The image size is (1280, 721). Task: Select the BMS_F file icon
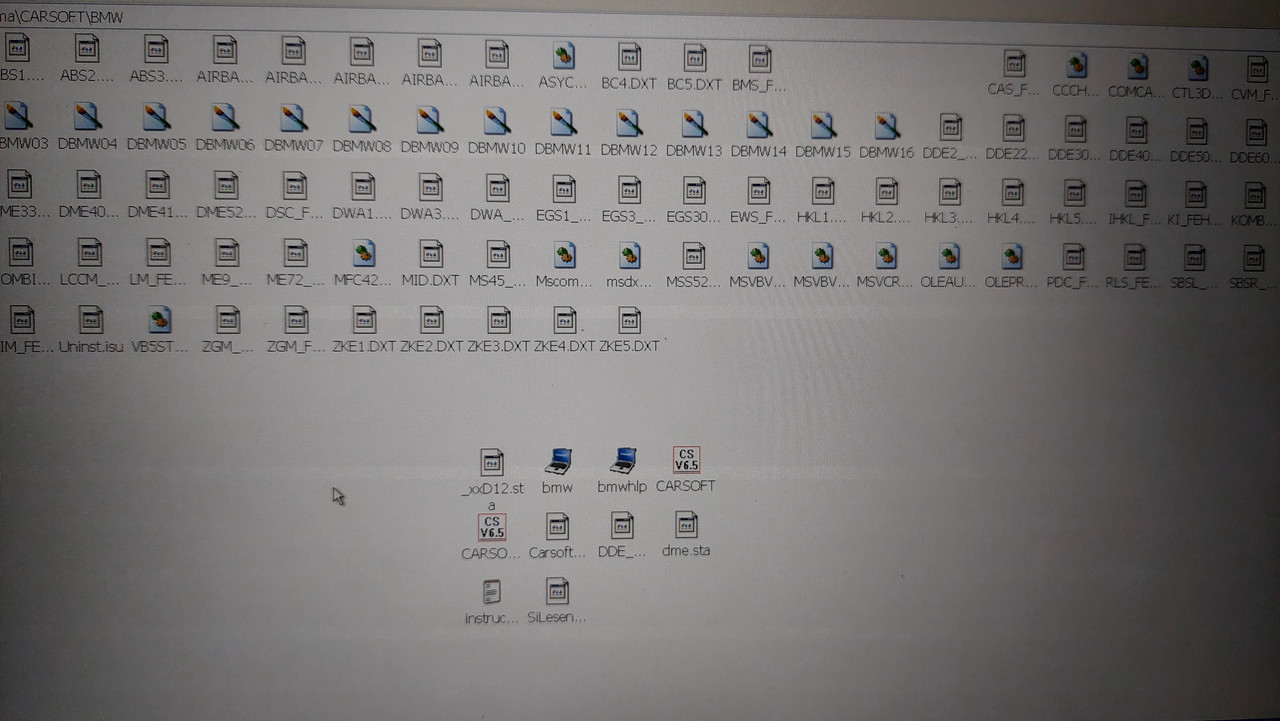point(759,58)
